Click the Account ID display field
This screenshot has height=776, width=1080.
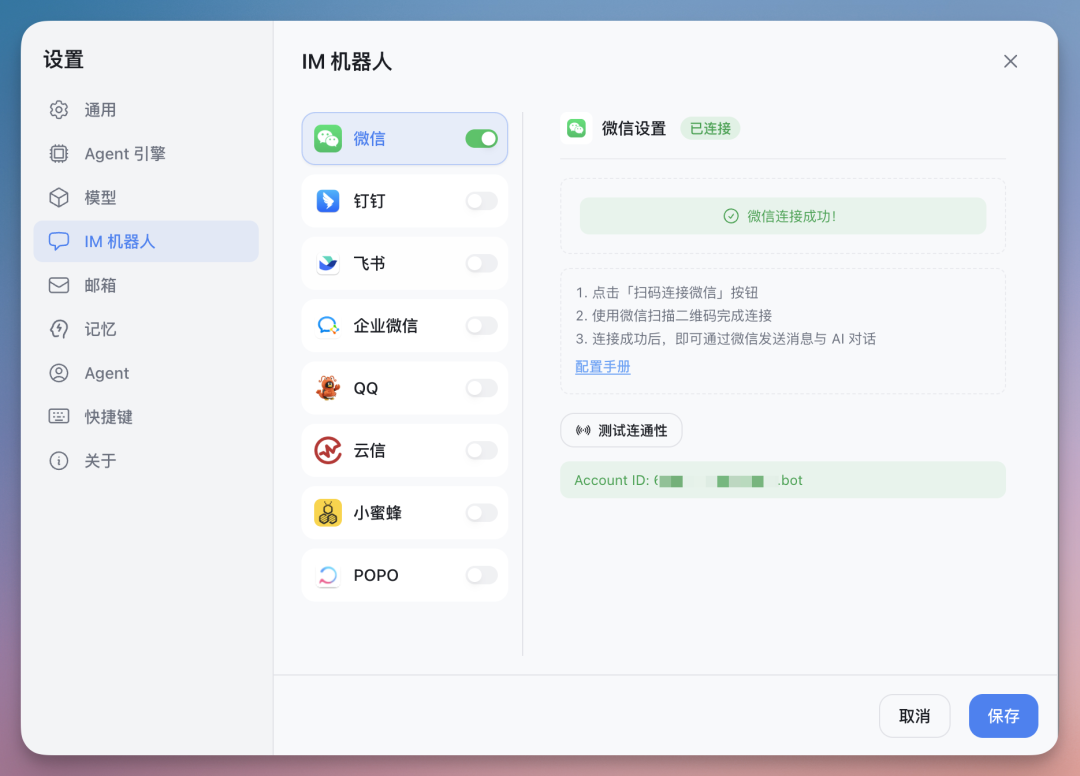(x=783, y=480)
